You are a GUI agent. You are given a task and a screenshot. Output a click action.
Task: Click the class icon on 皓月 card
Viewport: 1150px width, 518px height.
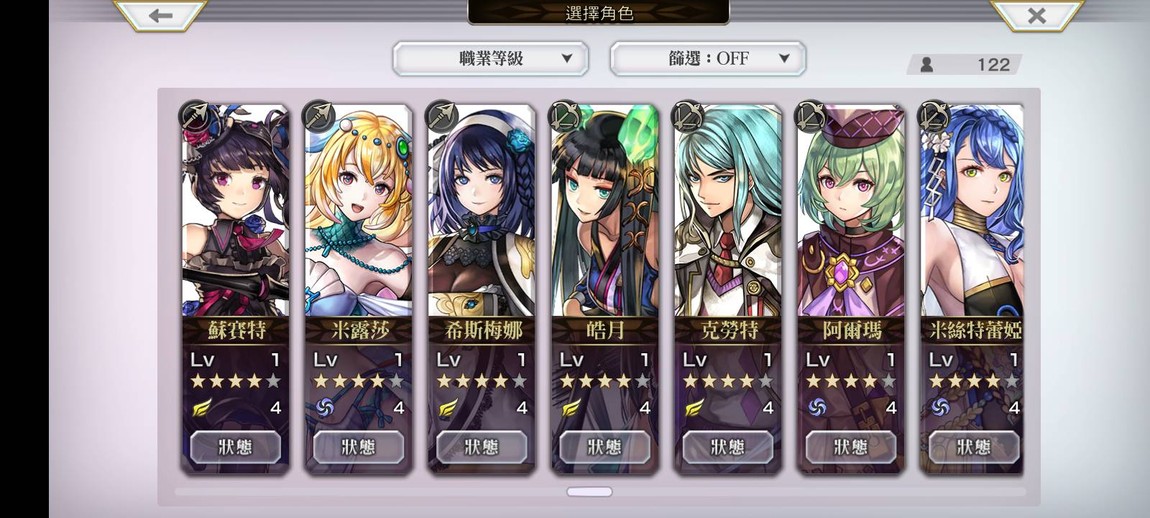point(565,116)
